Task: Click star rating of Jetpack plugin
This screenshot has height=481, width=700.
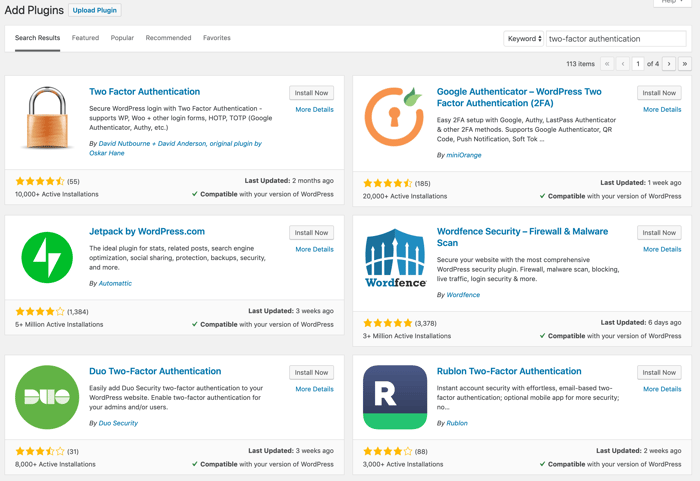Action: [x=40, y=311]
